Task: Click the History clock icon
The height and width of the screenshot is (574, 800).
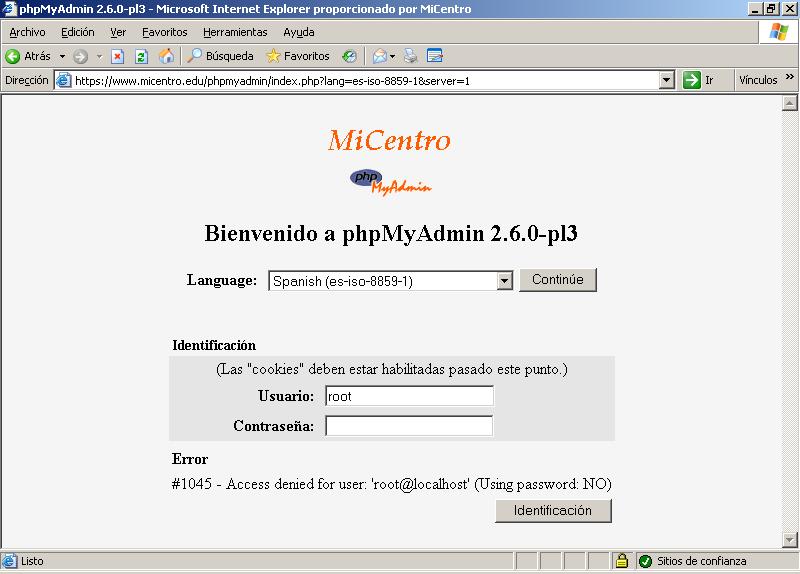Action: tap(349, 56)
